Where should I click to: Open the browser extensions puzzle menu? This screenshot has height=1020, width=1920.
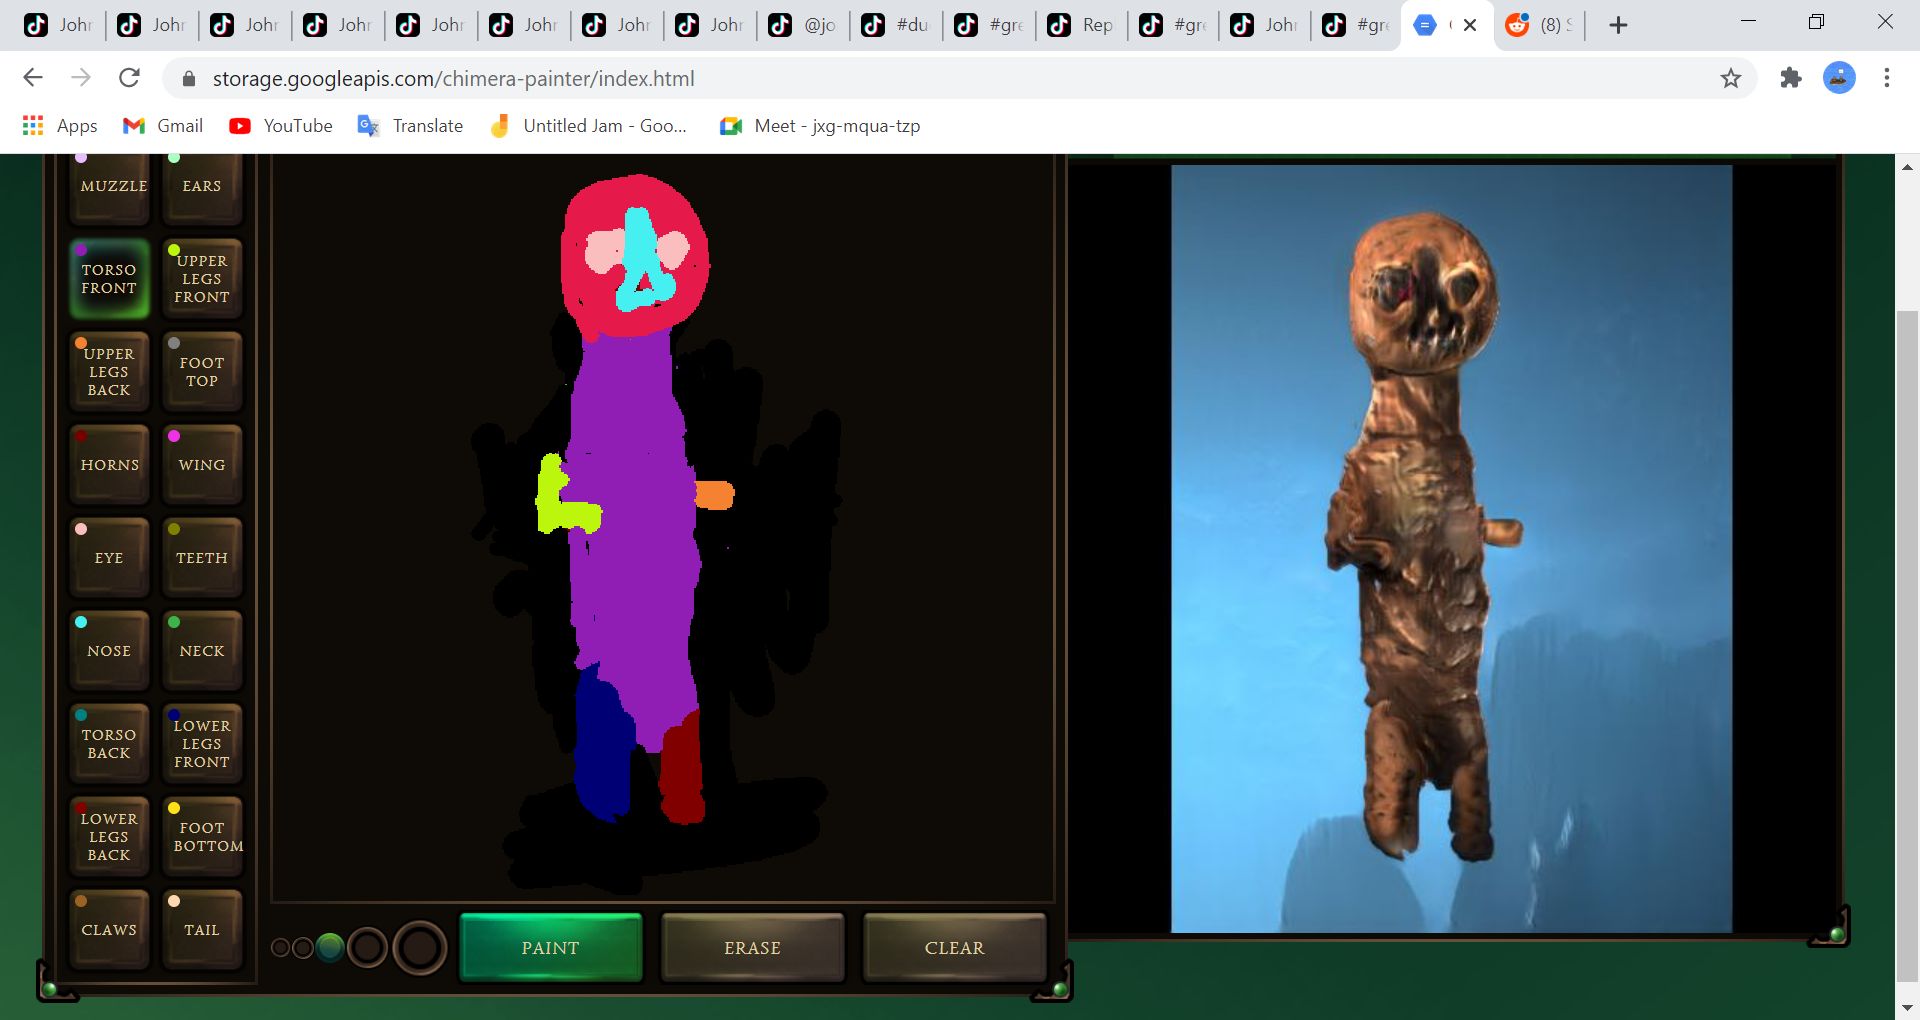point(1791,78)
